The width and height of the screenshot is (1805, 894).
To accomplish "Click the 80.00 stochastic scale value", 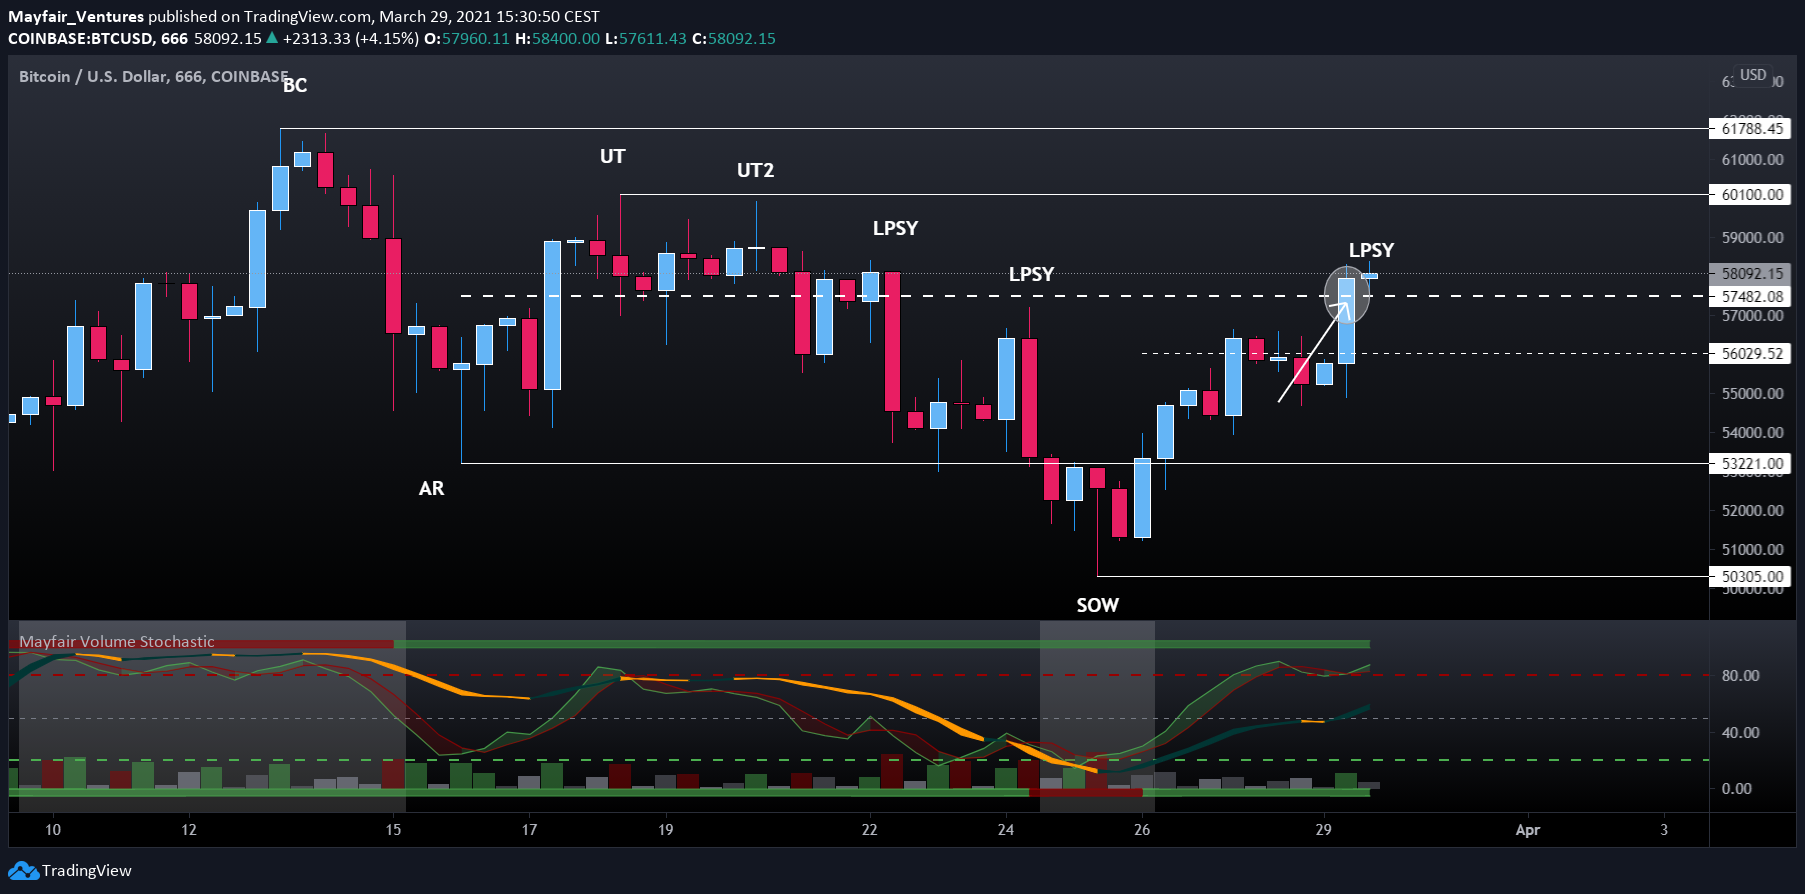I will tap(1741, 675).
